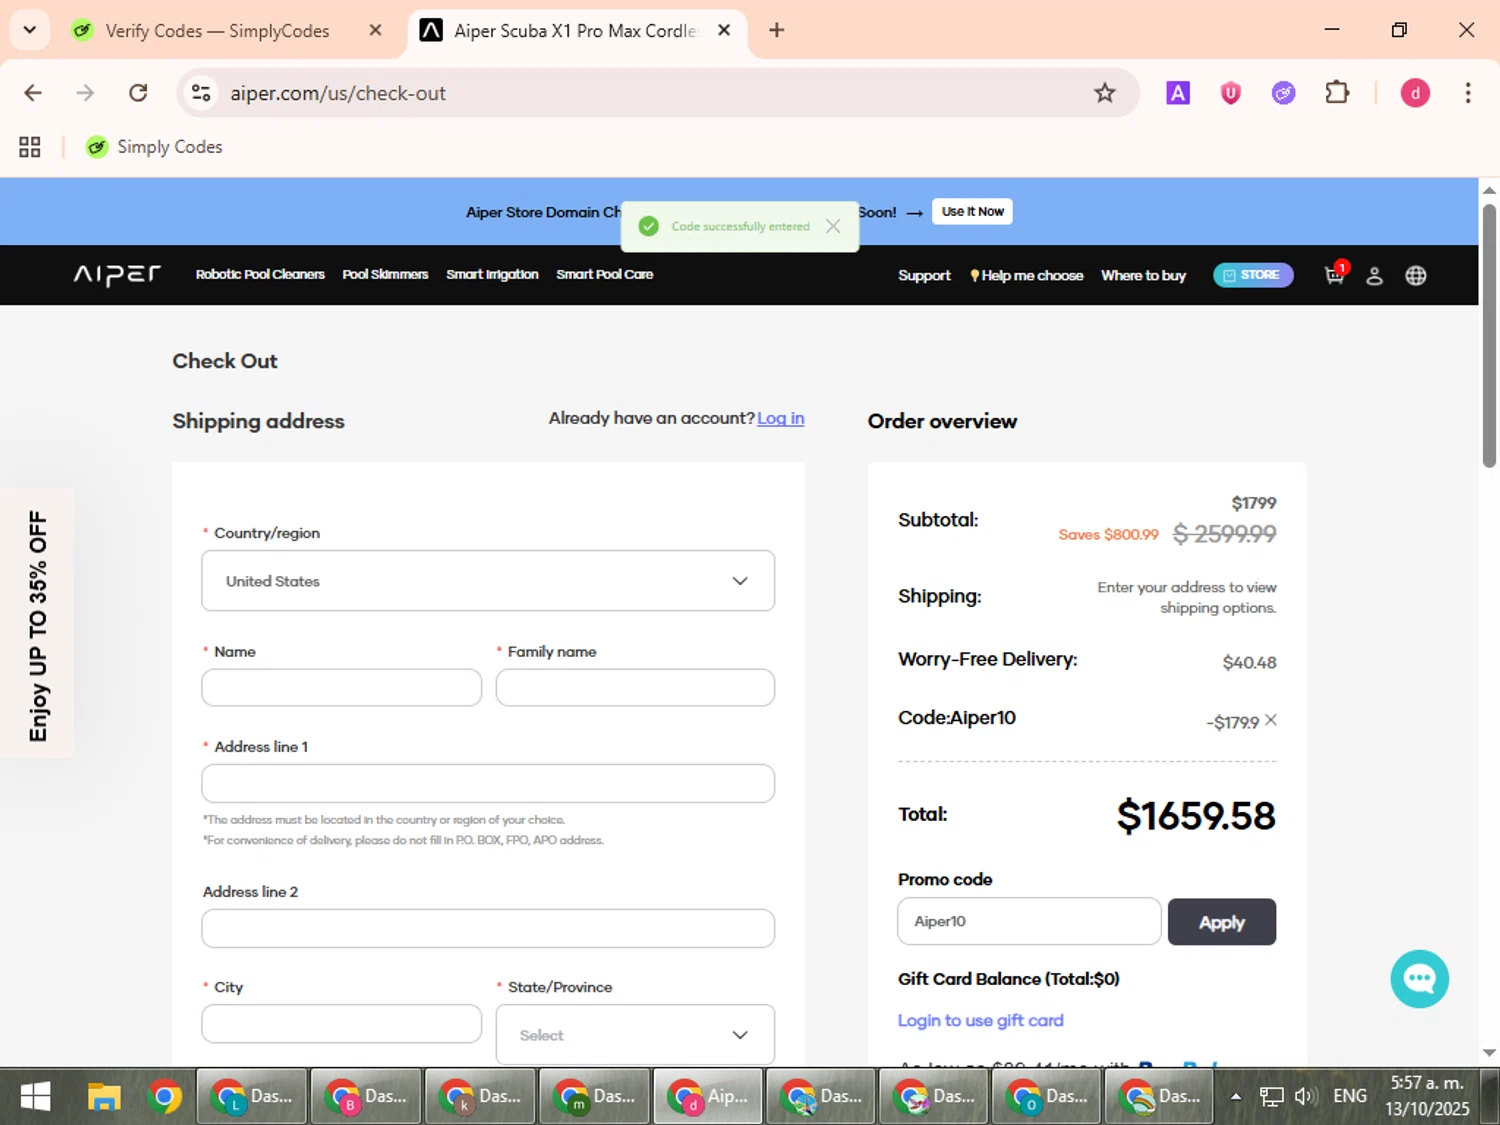Select the Aiper Scuba X1 Pro Max tab

coord(575,31)
